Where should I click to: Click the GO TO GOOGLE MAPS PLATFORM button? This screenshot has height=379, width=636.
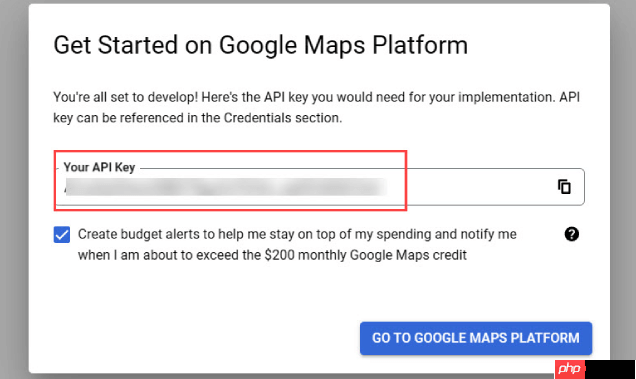click(476, 338)
